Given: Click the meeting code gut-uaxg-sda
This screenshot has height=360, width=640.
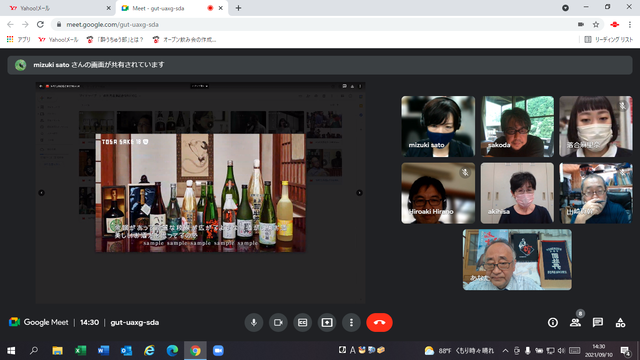Looking at the screenshot, I should [135, 322].
